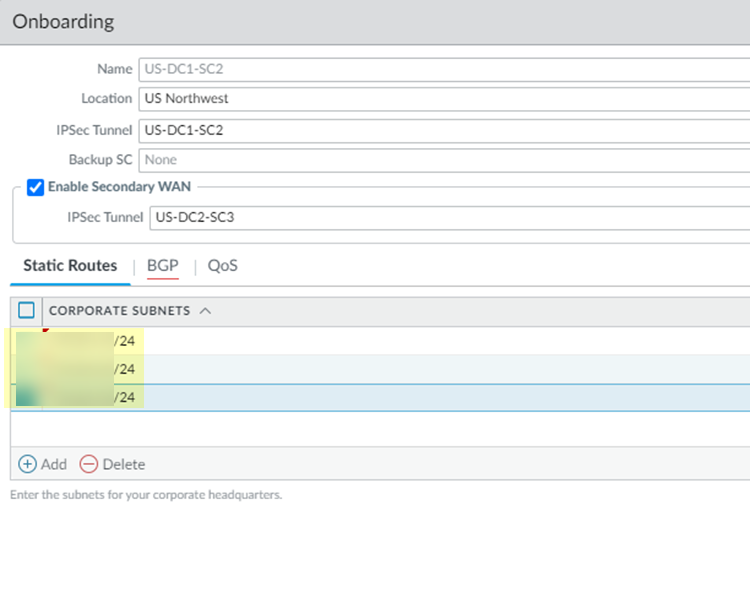Toggle the select-all subnets checkbox
Viewport: 750px width, 592px height.
[x=27, y=311]
